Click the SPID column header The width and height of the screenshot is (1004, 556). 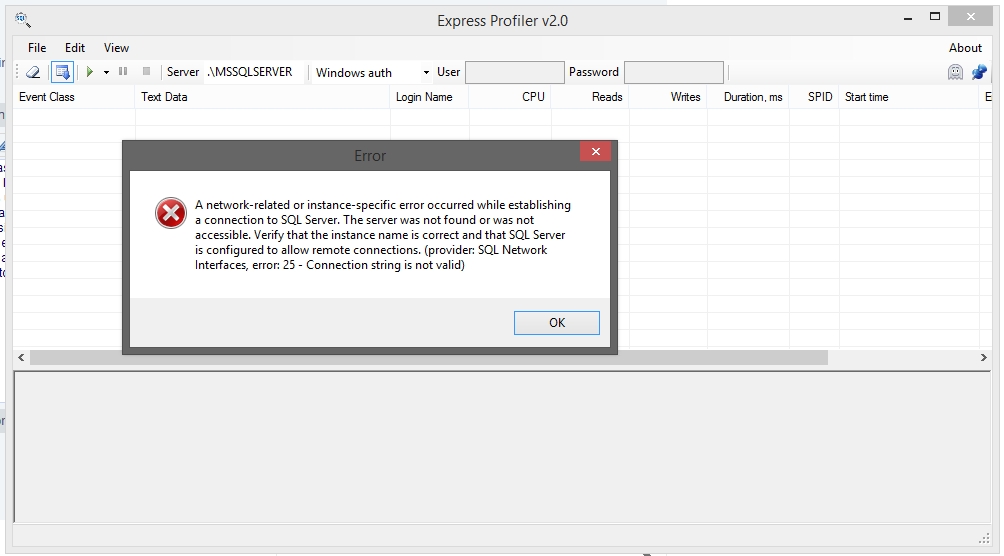[814, 97]
